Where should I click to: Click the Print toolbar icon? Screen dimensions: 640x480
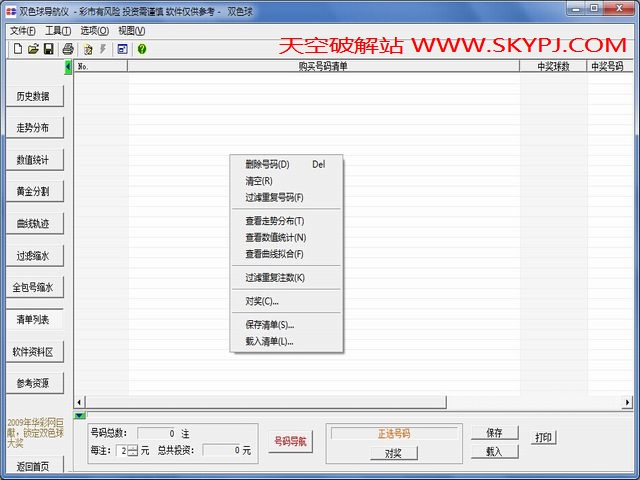[68, 48]
